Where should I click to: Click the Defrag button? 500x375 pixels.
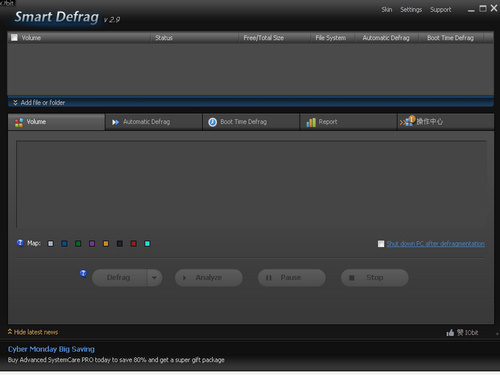pyautogui.click(x=120, y=278)
